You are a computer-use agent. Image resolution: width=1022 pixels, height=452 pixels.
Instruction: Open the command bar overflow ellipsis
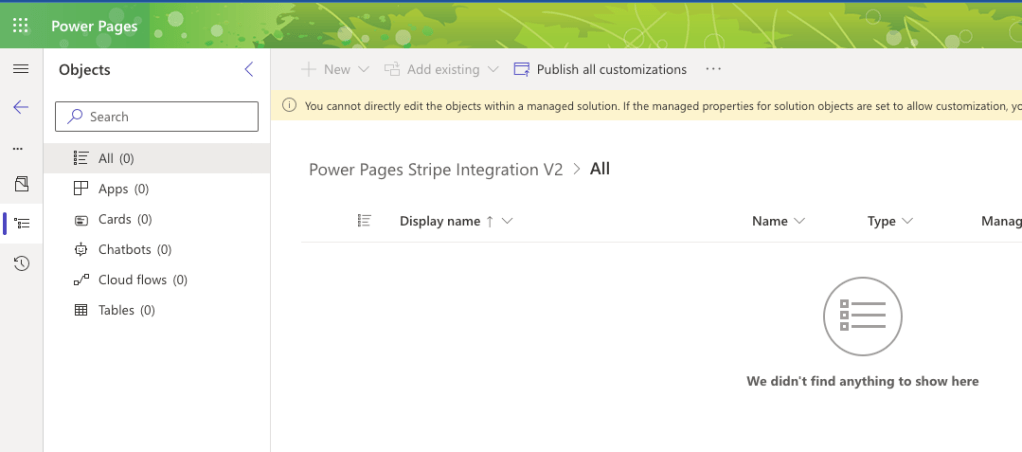pyautogui.click(x=713, y=69)
